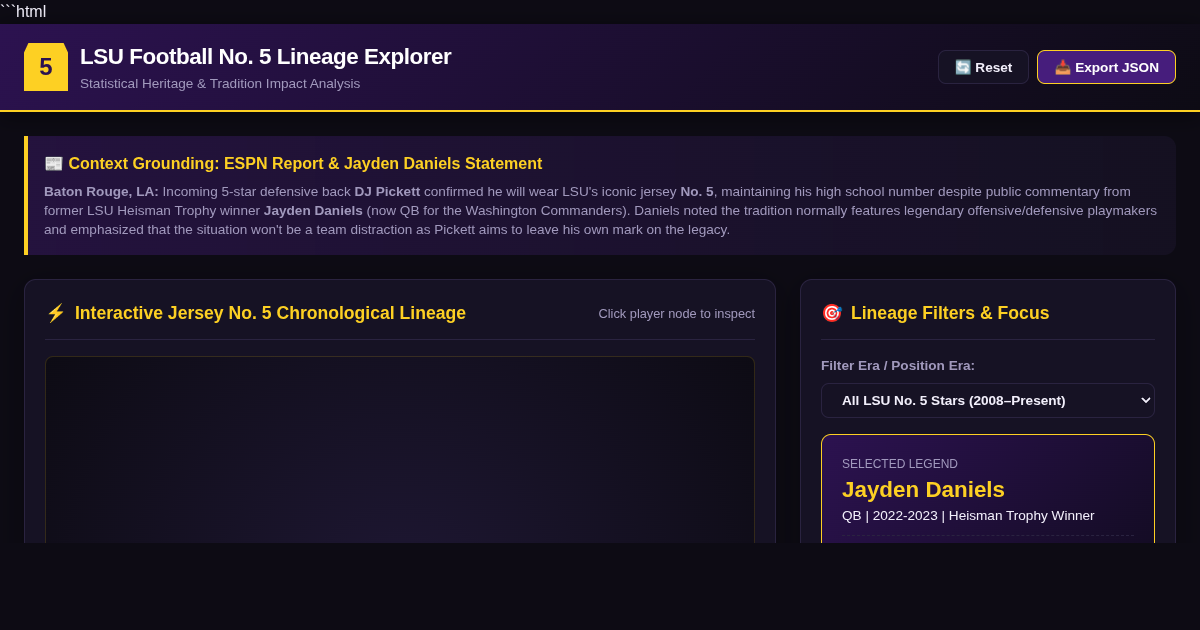Open the Filter Era dropdown
This screenshot has width=1200, height=630.
coord(988,400)
